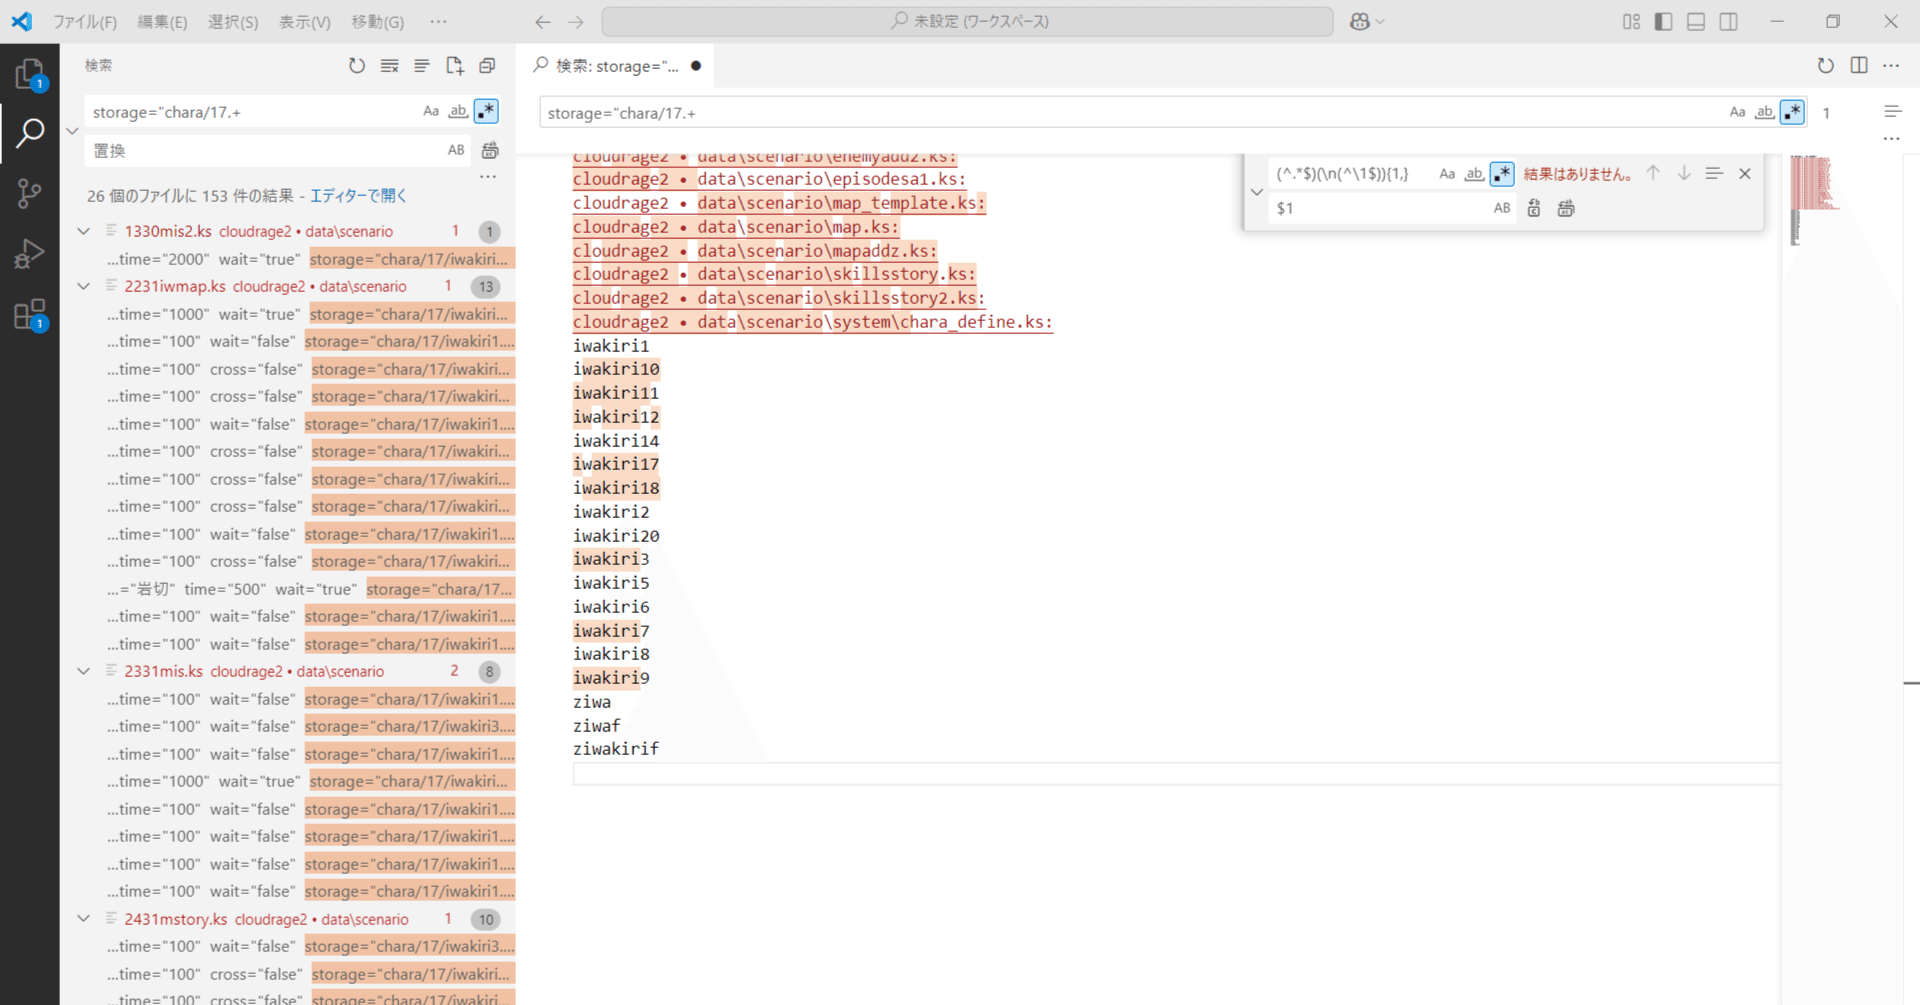Viewport: 1920px width, 1005px height.
Task: Open ファイル(F) menu
Action: [85, 21]
